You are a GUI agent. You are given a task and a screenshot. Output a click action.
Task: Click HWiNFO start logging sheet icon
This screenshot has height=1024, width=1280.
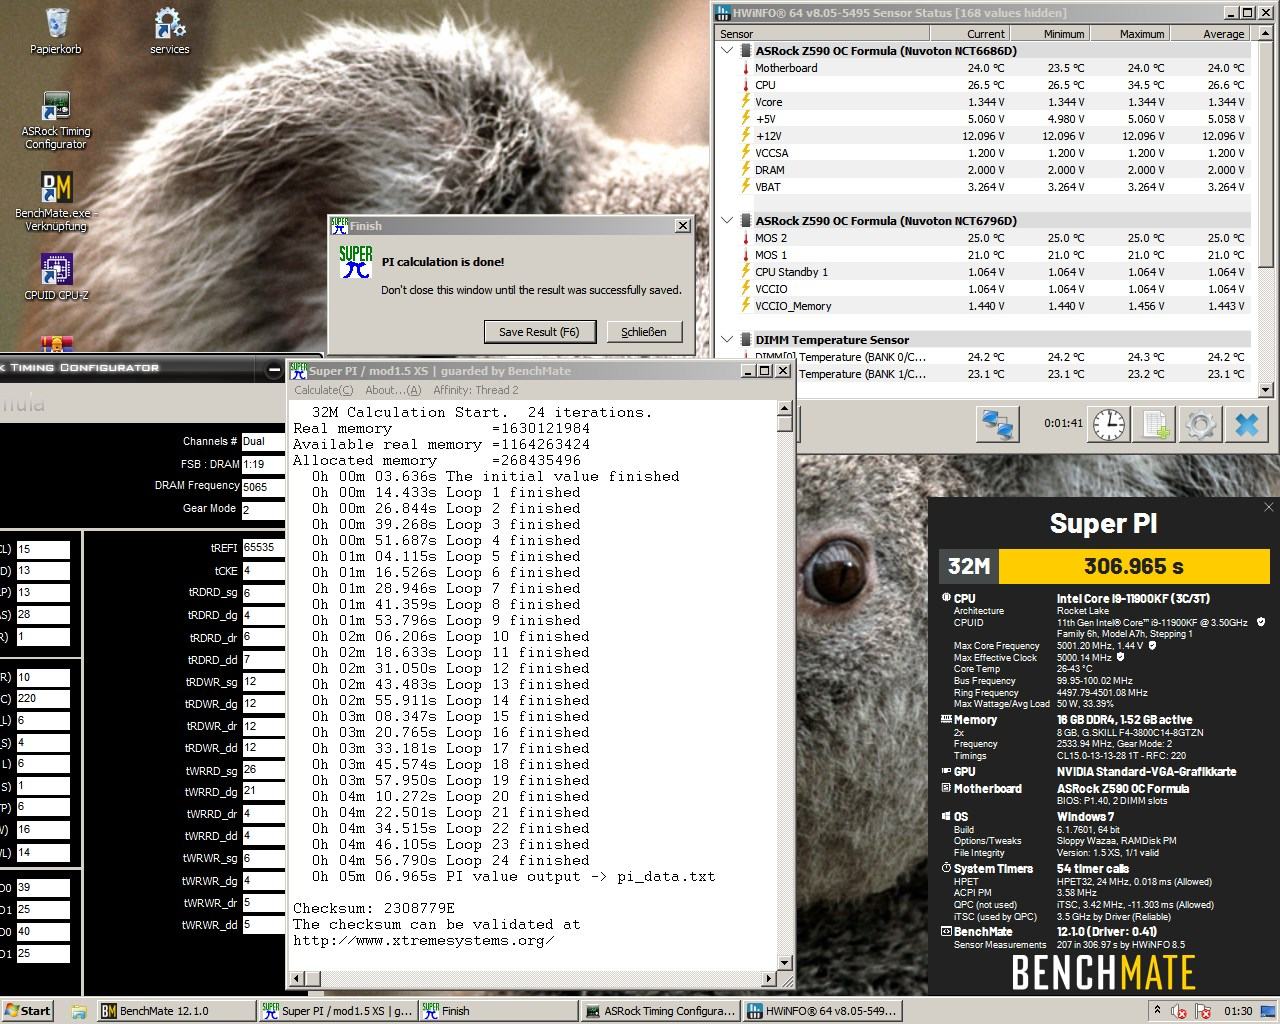tap(1155, 424)
